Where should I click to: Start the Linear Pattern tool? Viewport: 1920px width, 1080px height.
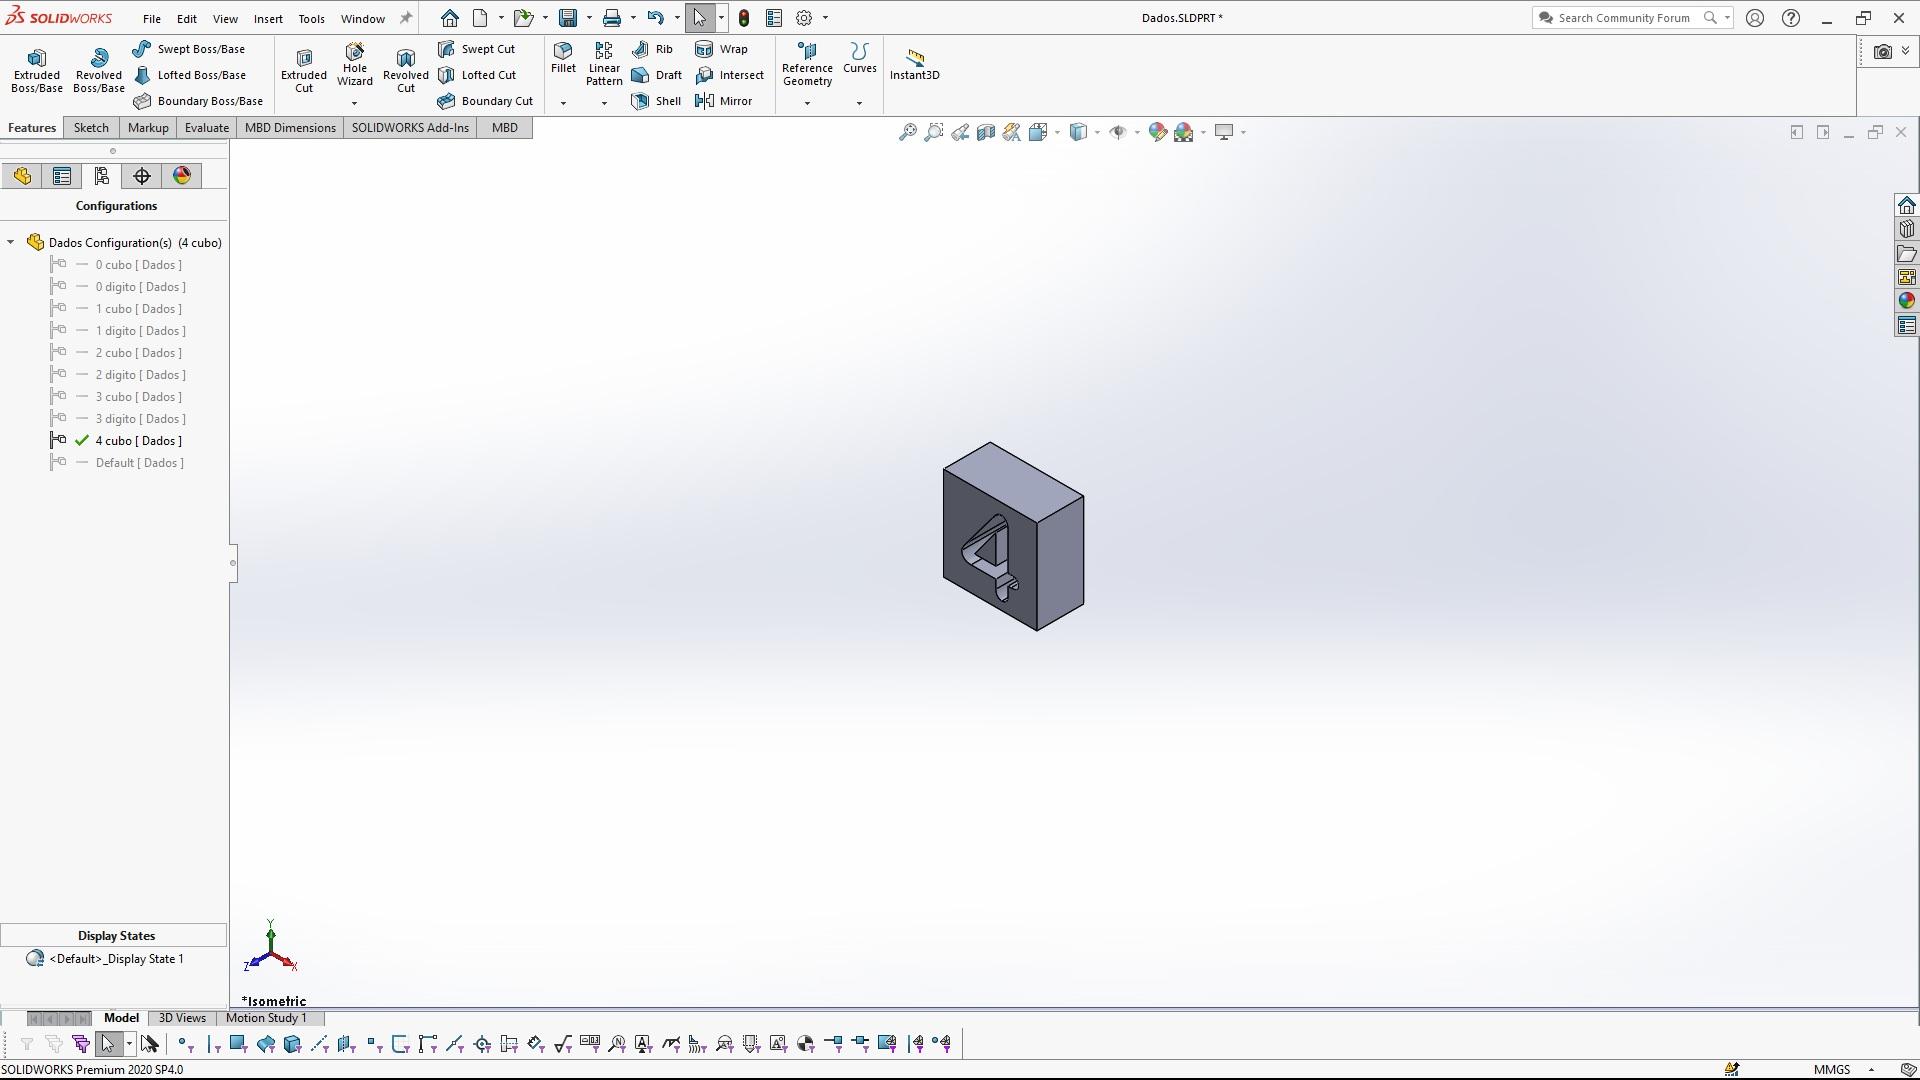[x=604, y=64]
